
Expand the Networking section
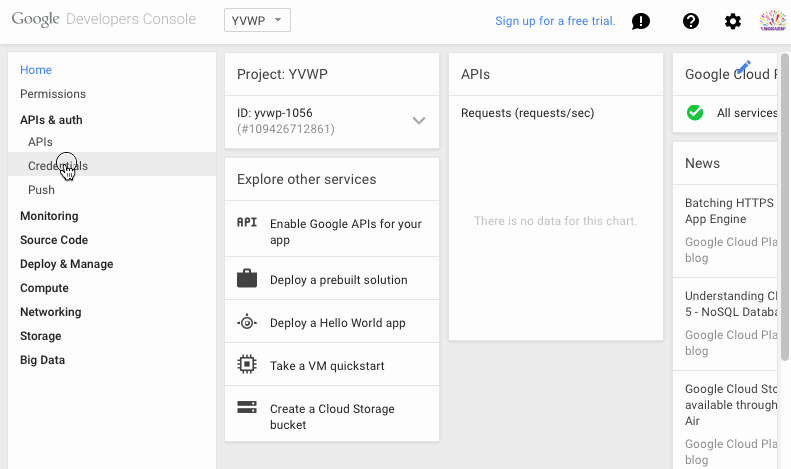pos(50,312)
